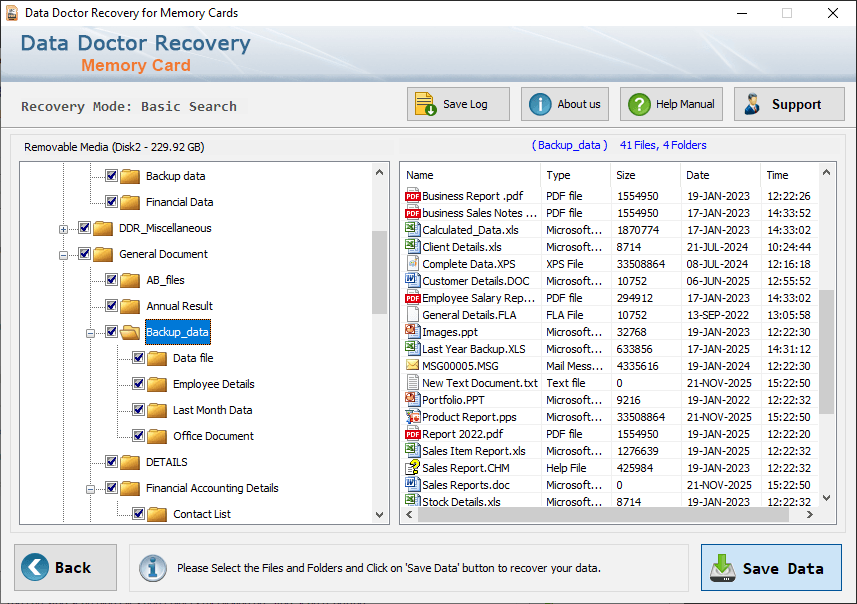
Task: Toggle the DDR_Miscellaneous checkbox
Action: click(x=84, y=227)
